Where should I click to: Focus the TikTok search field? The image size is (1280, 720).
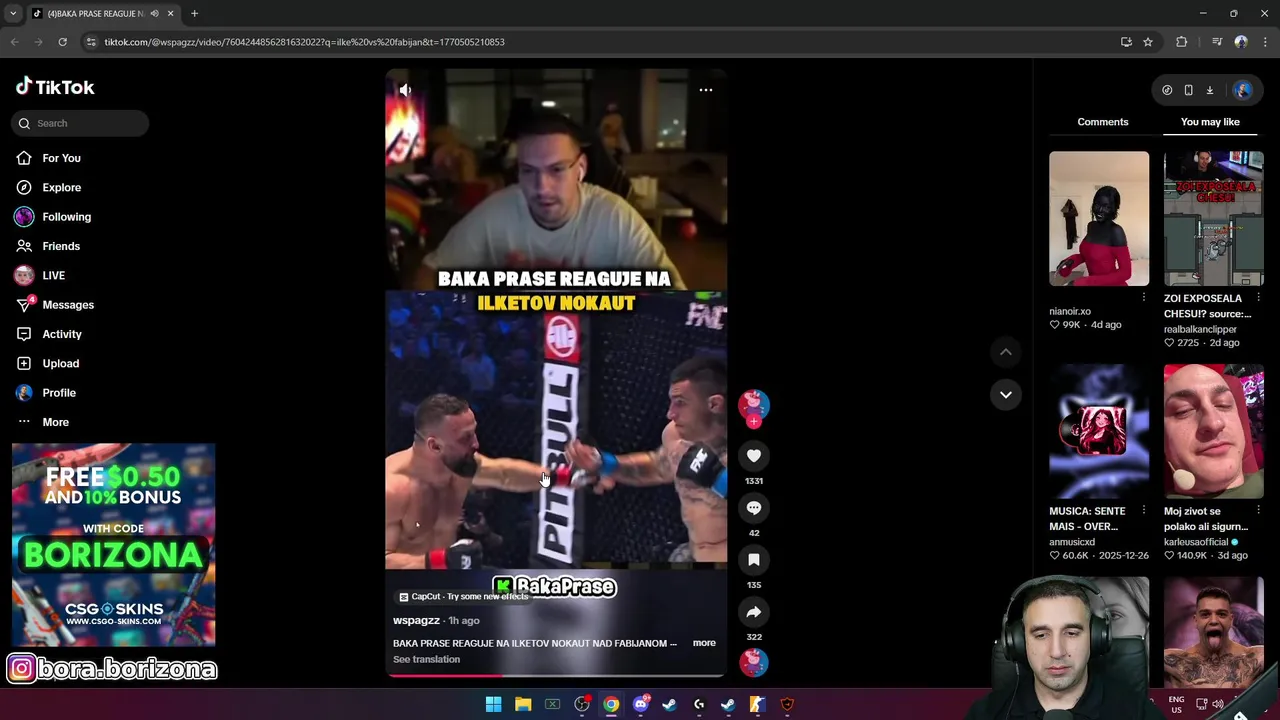tap(80, 123)
